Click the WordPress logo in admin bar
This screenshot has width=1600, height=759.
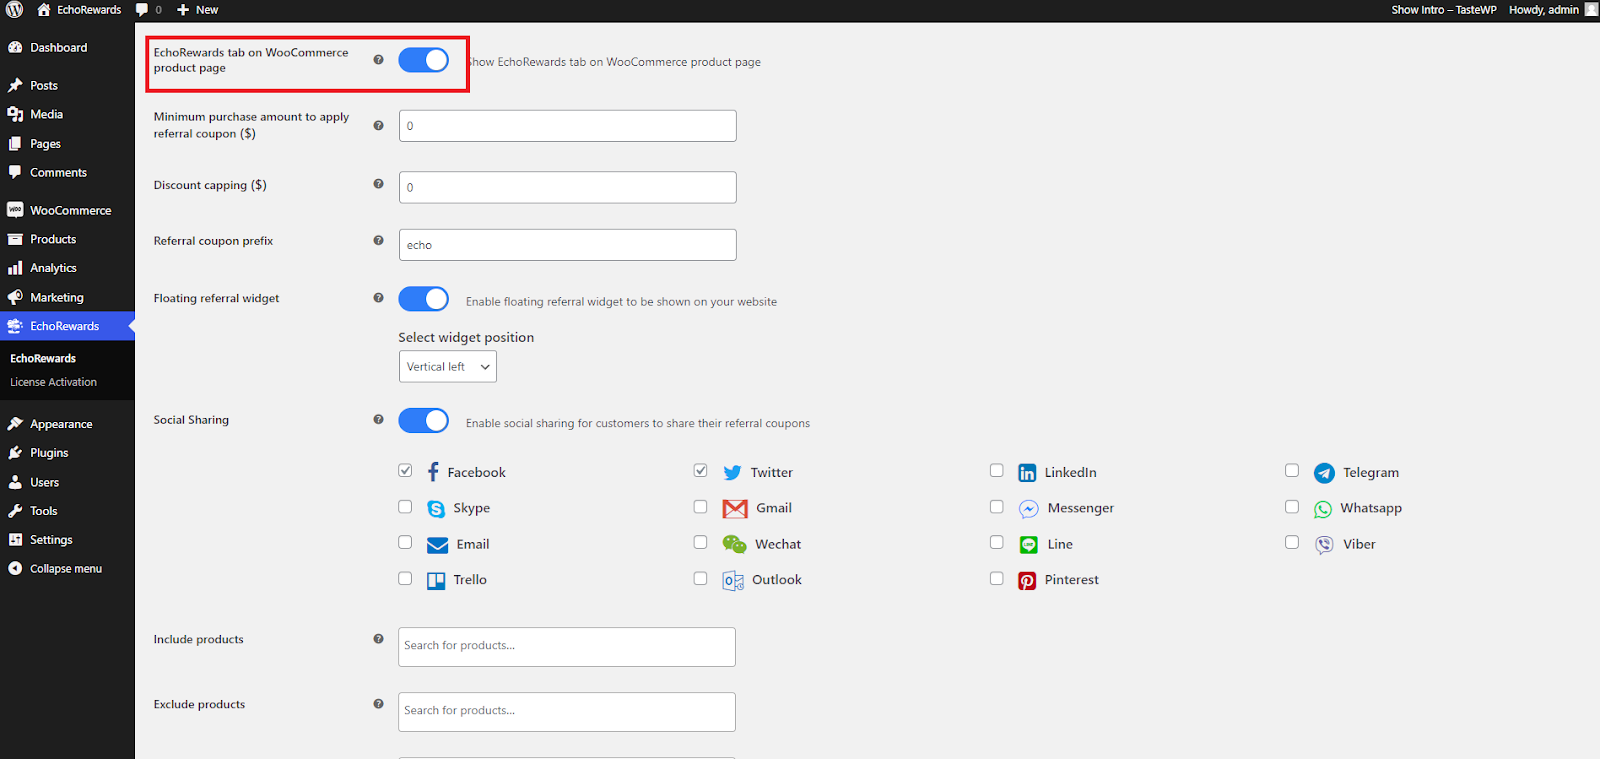[14, 10]
